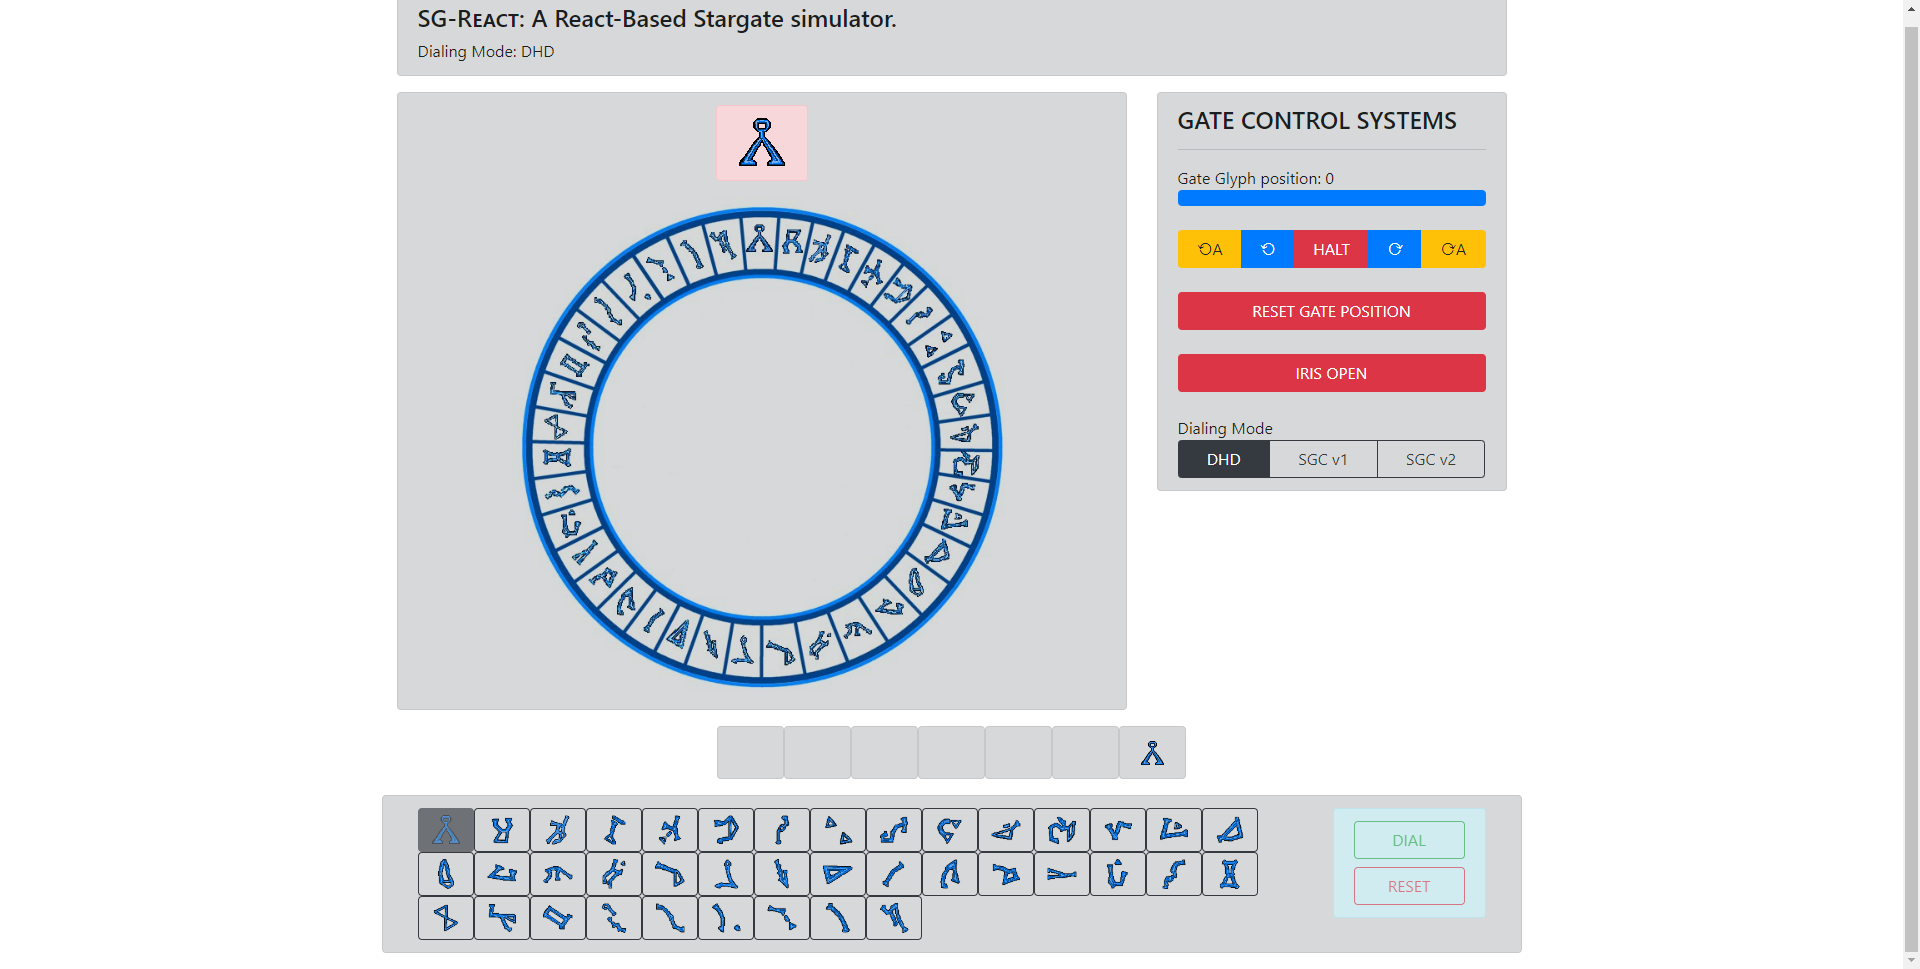Start auto clockwise rotation with yellow button
The width and height of the screenshot is (1920, 969).
[1453, 249]
